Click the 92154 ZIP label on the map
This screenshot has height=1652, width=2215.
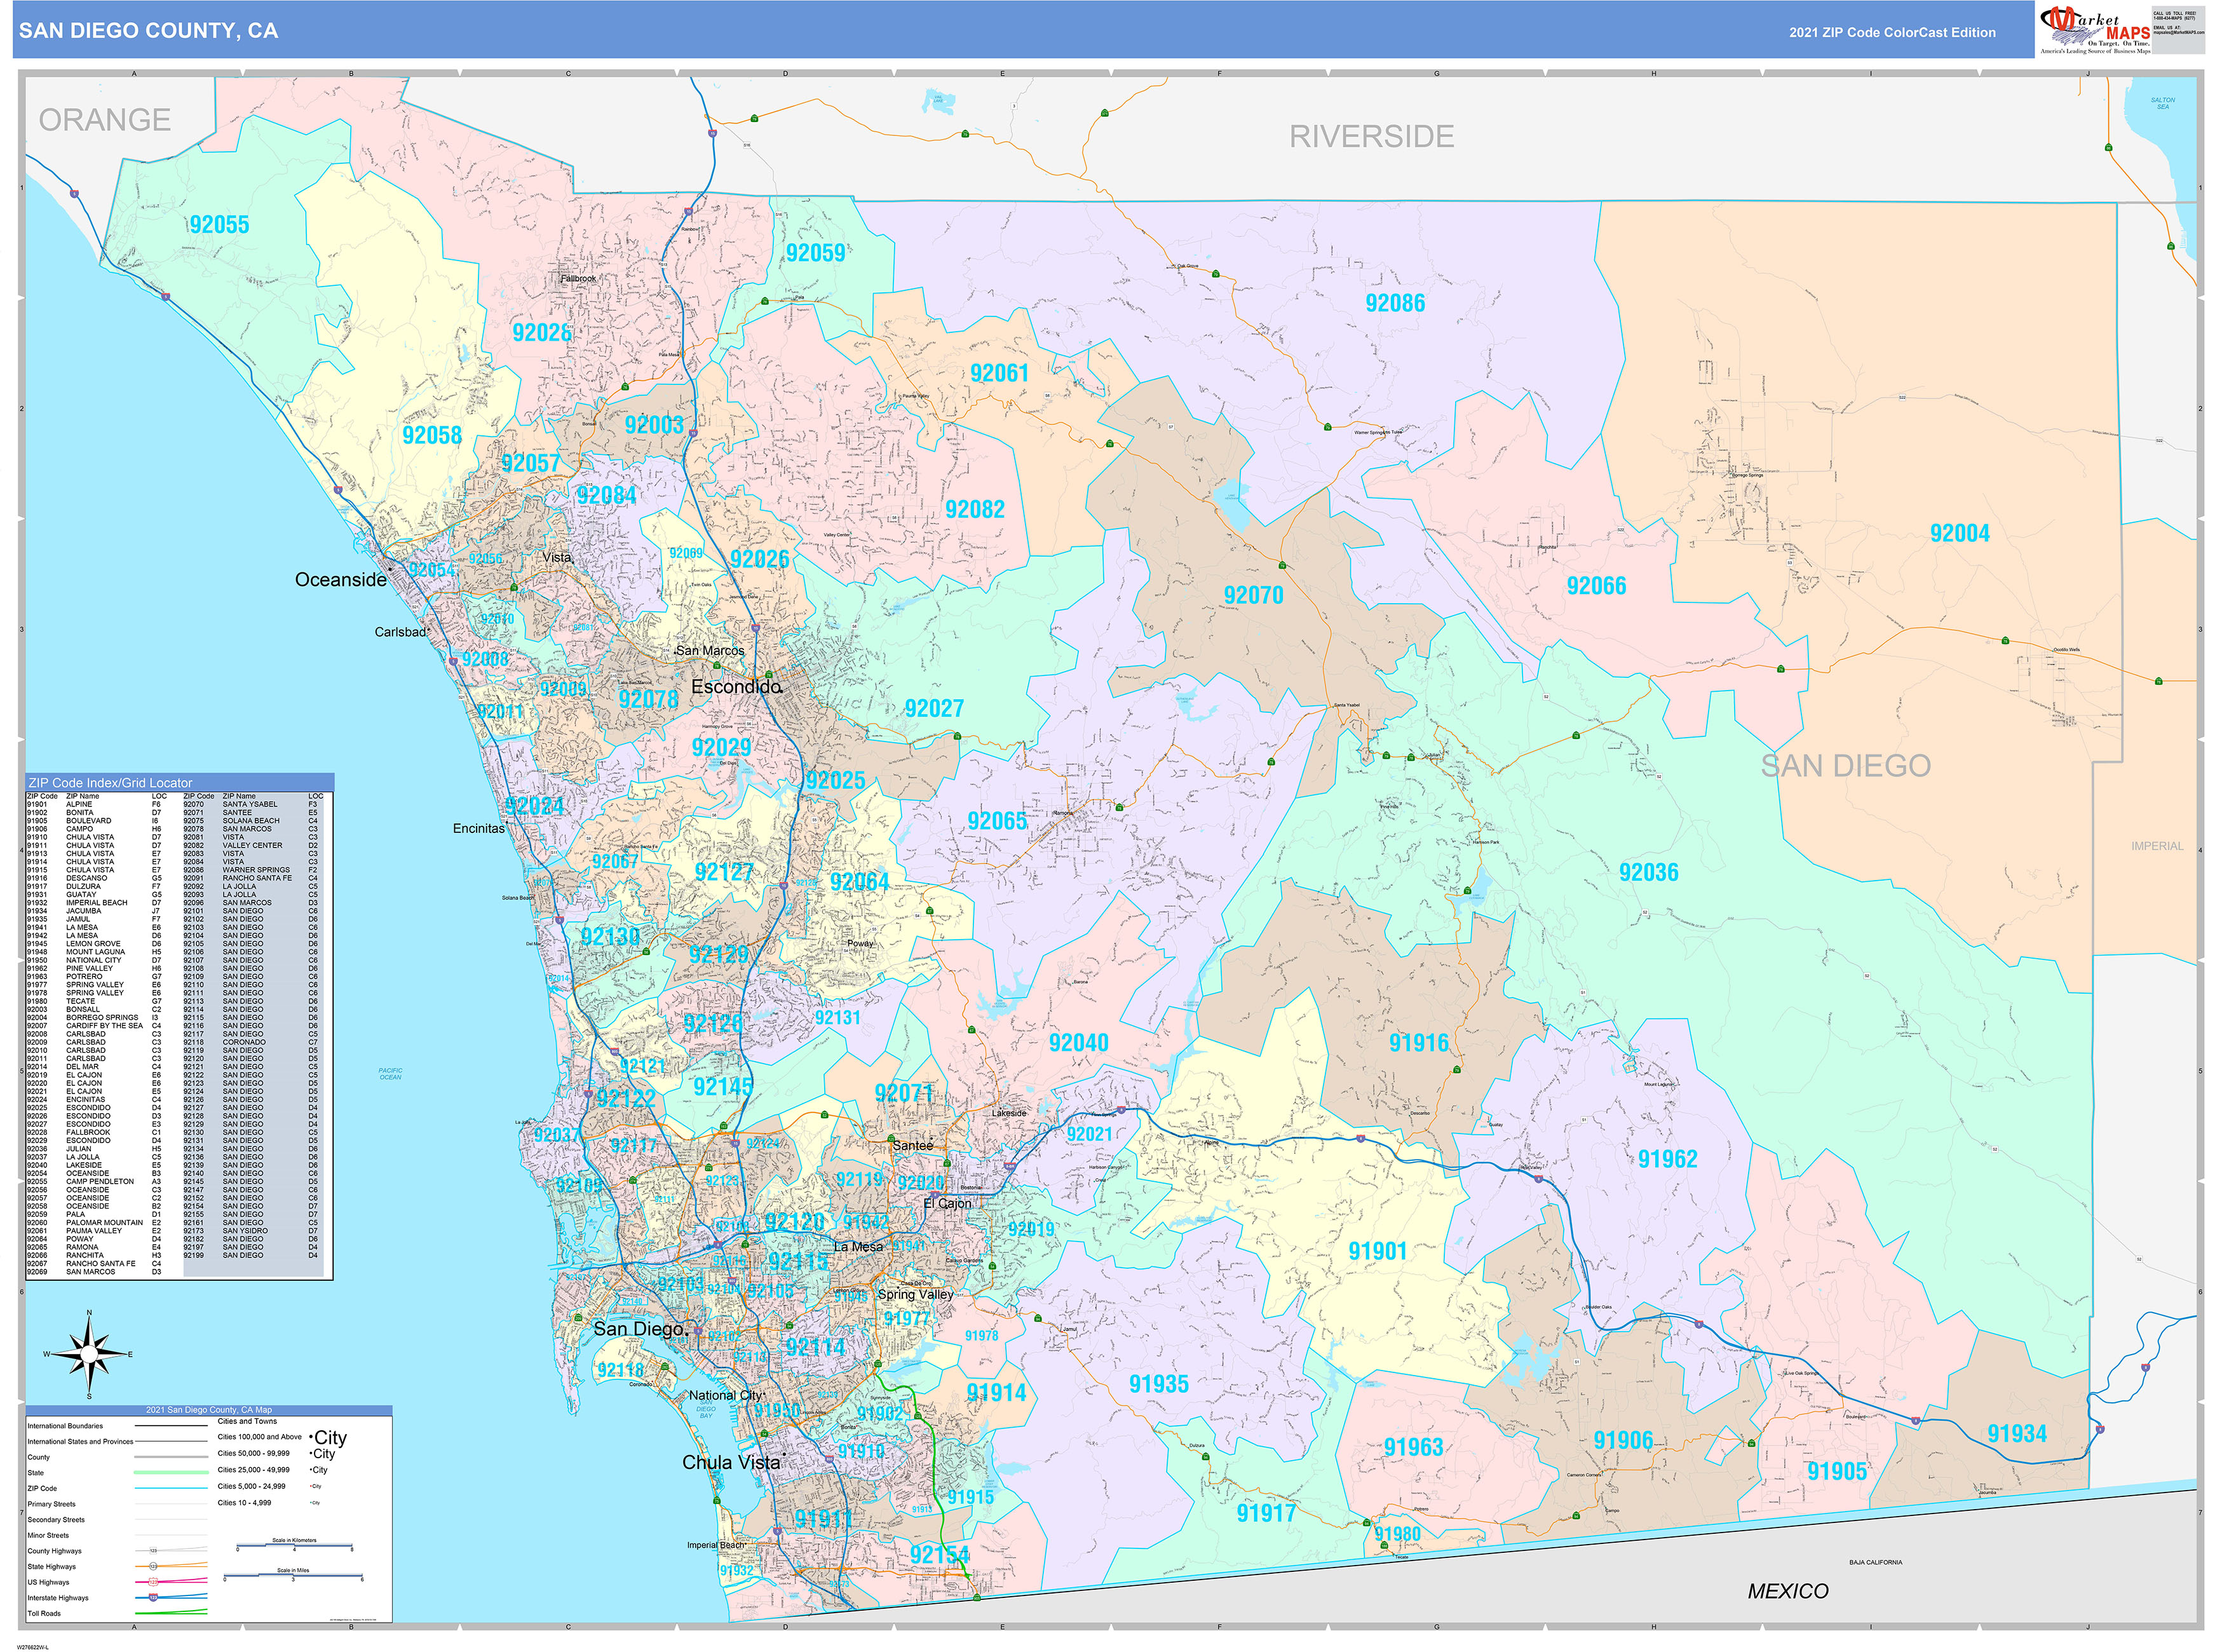pos(939,1555)
